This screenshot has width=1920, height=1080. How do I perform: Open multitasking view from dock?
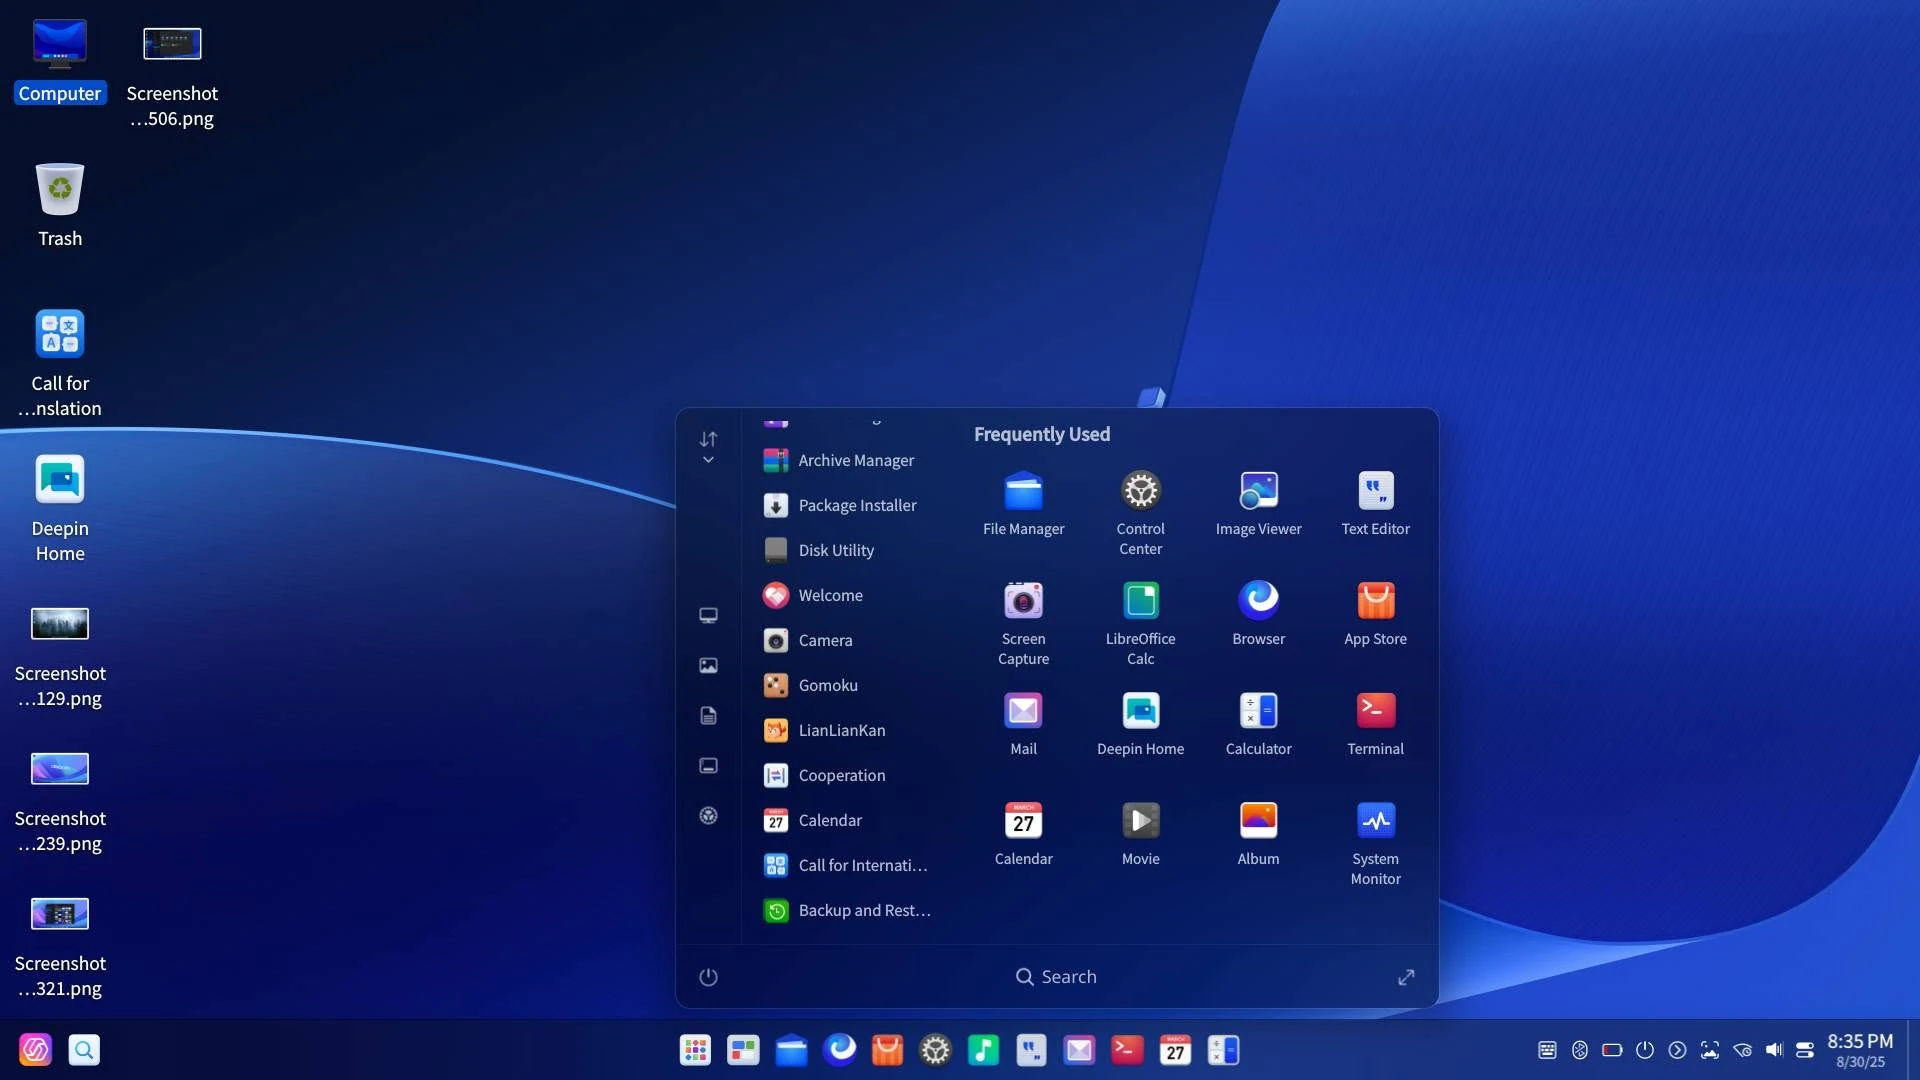(743, 1050)
